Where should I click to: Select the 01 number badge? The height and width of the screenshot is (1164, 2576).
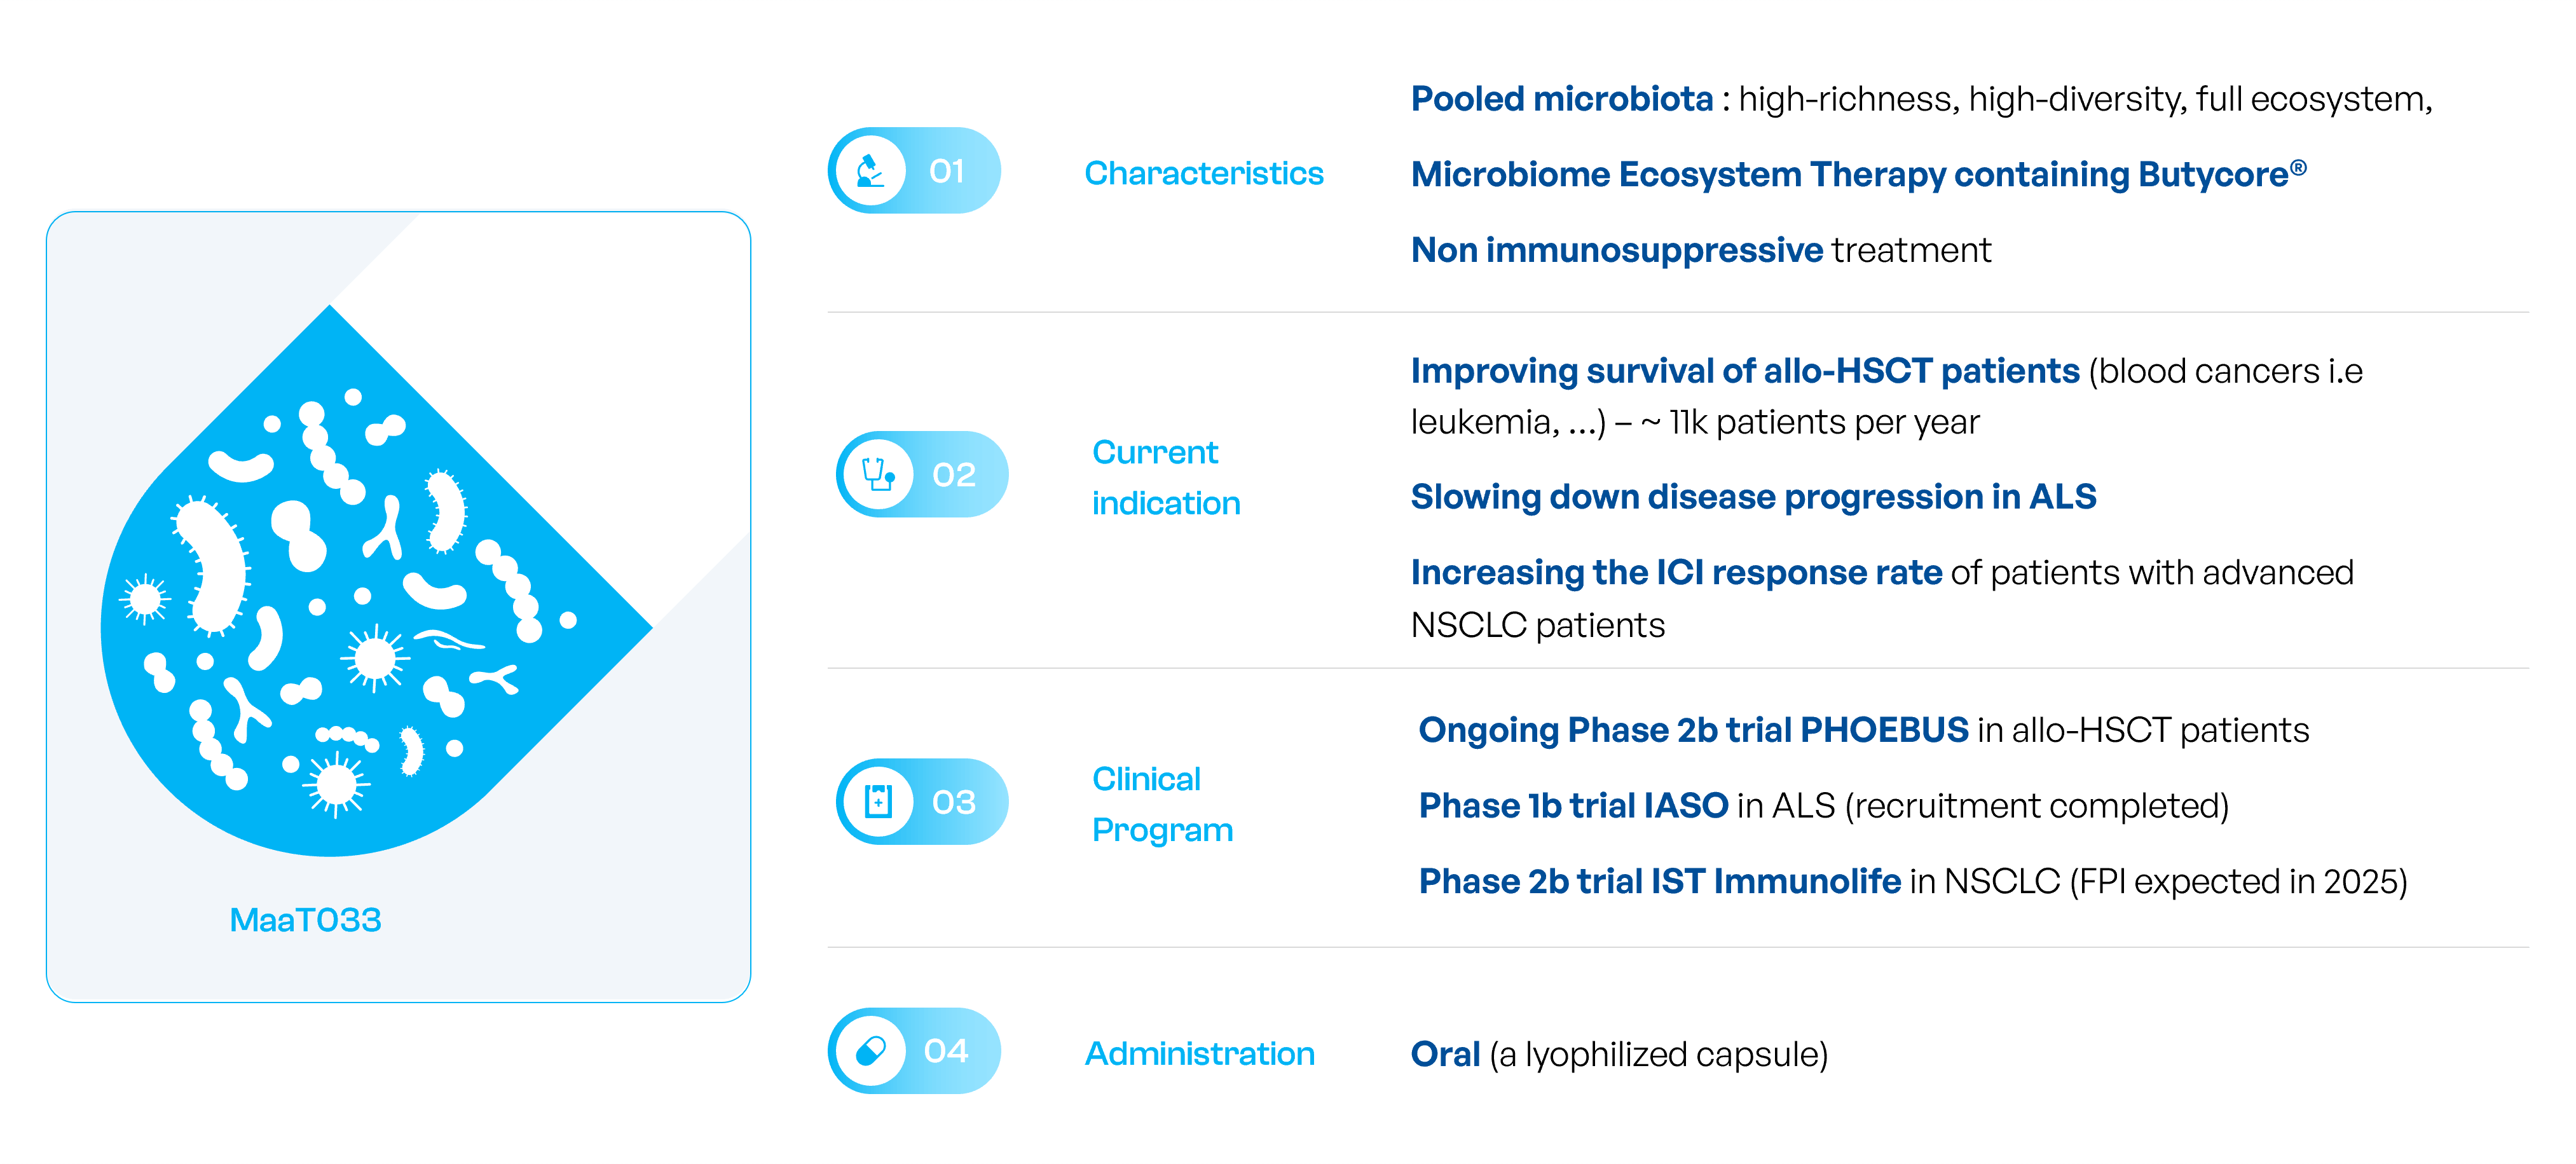click(x=946, y=171)
